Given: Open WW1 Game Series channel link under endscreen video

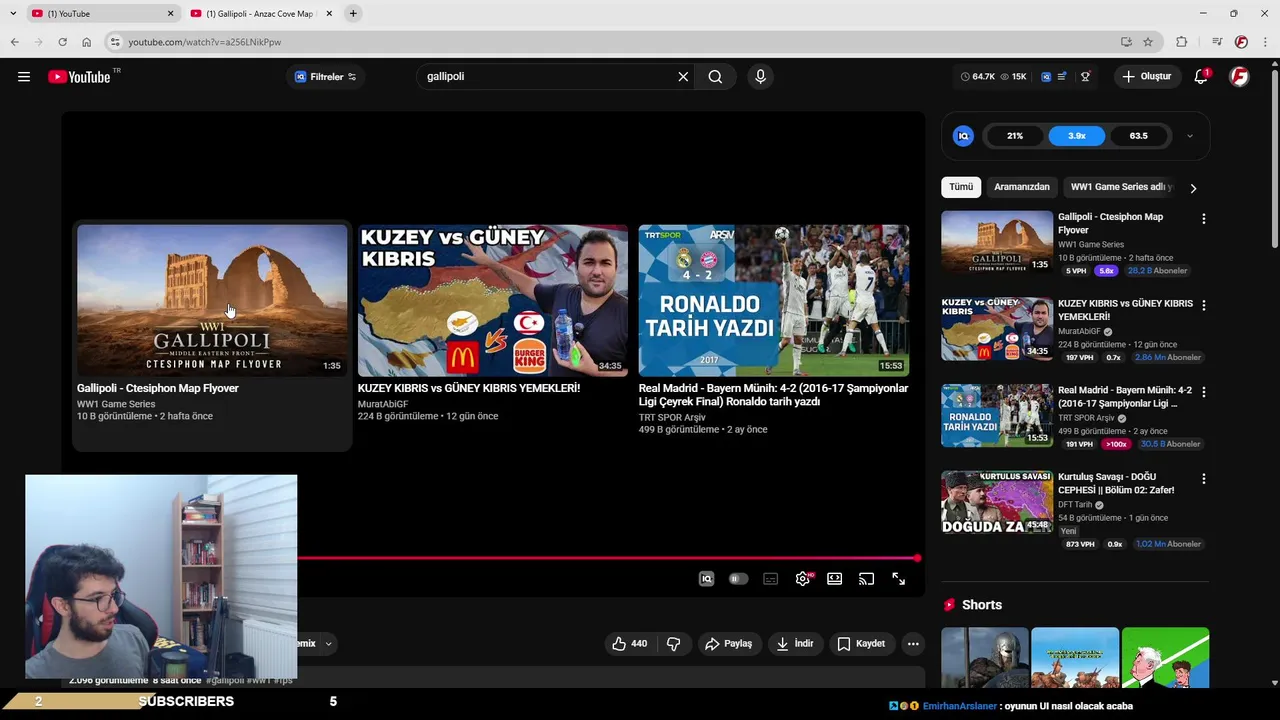Looking at the screenshot, I should click(116, 404).
